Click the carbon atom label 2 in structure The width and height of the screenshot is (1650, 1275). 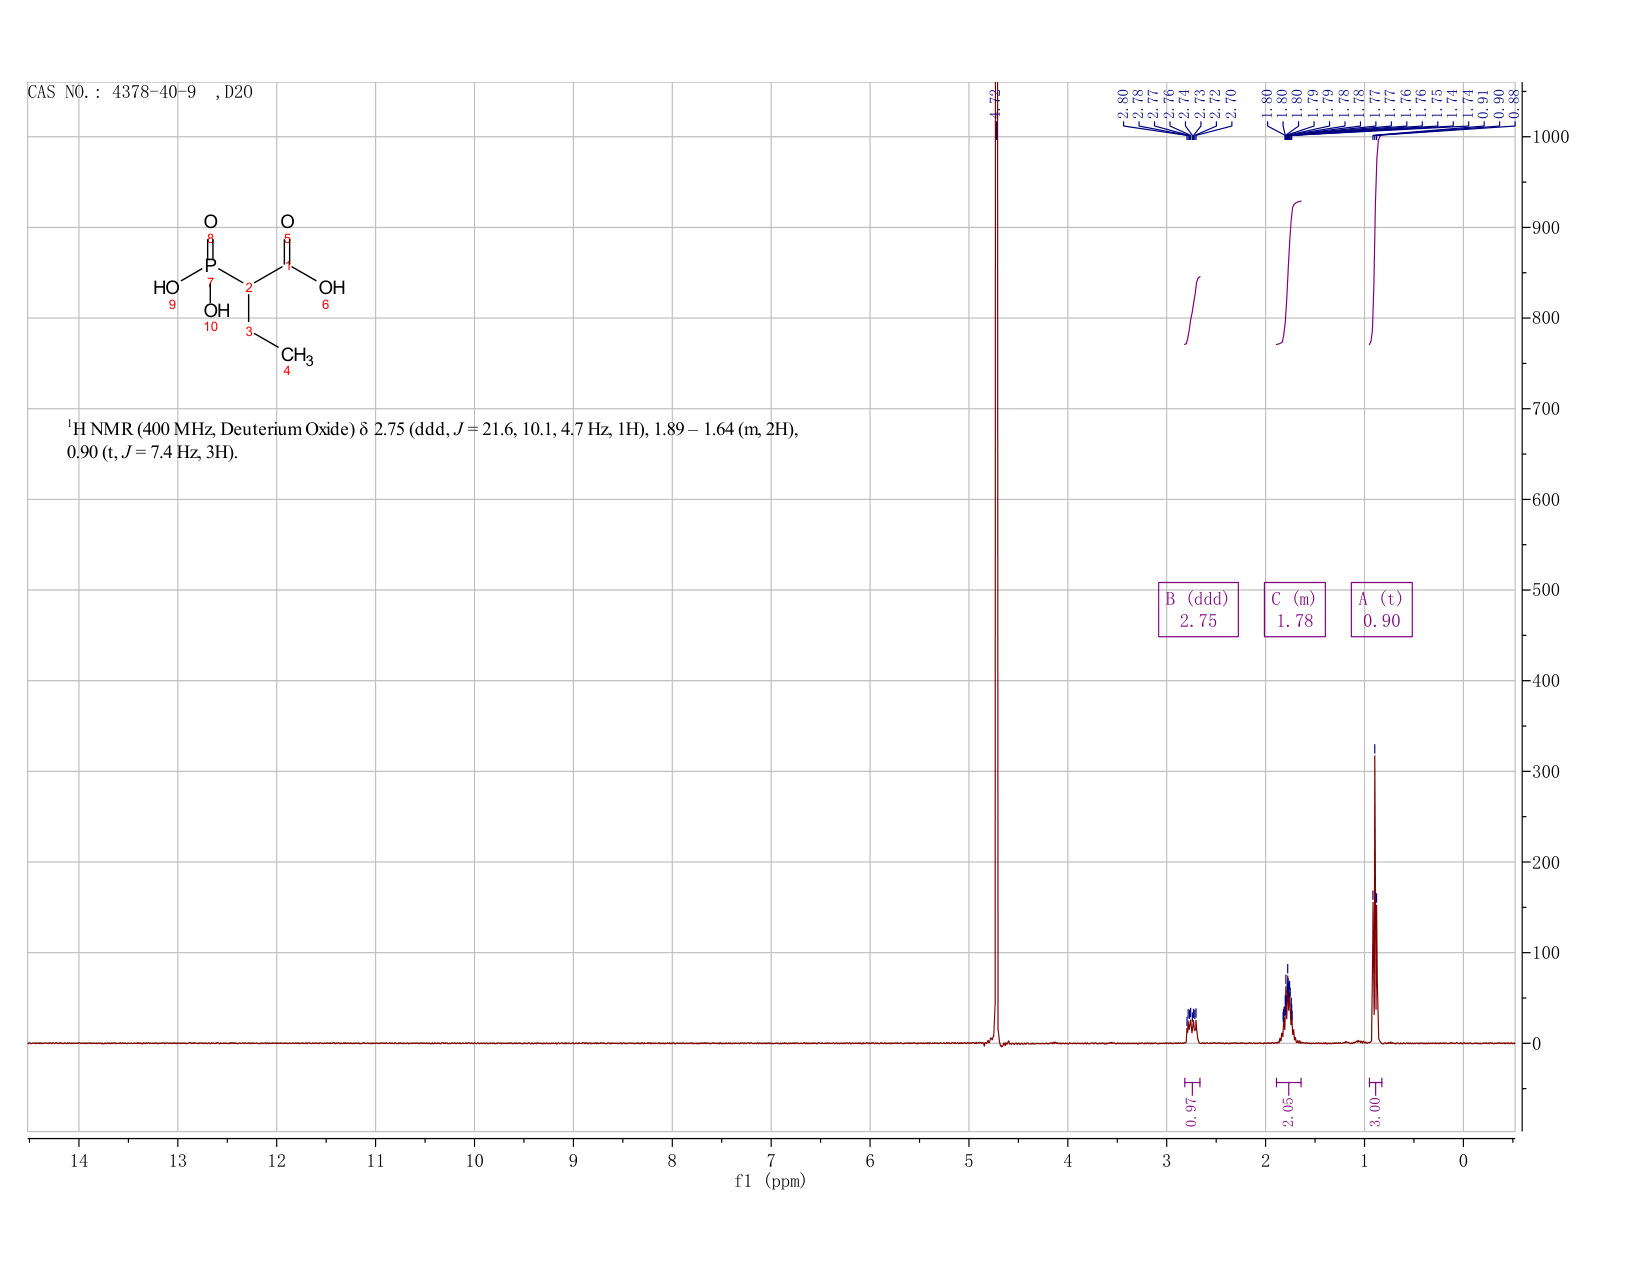(249, 288)
